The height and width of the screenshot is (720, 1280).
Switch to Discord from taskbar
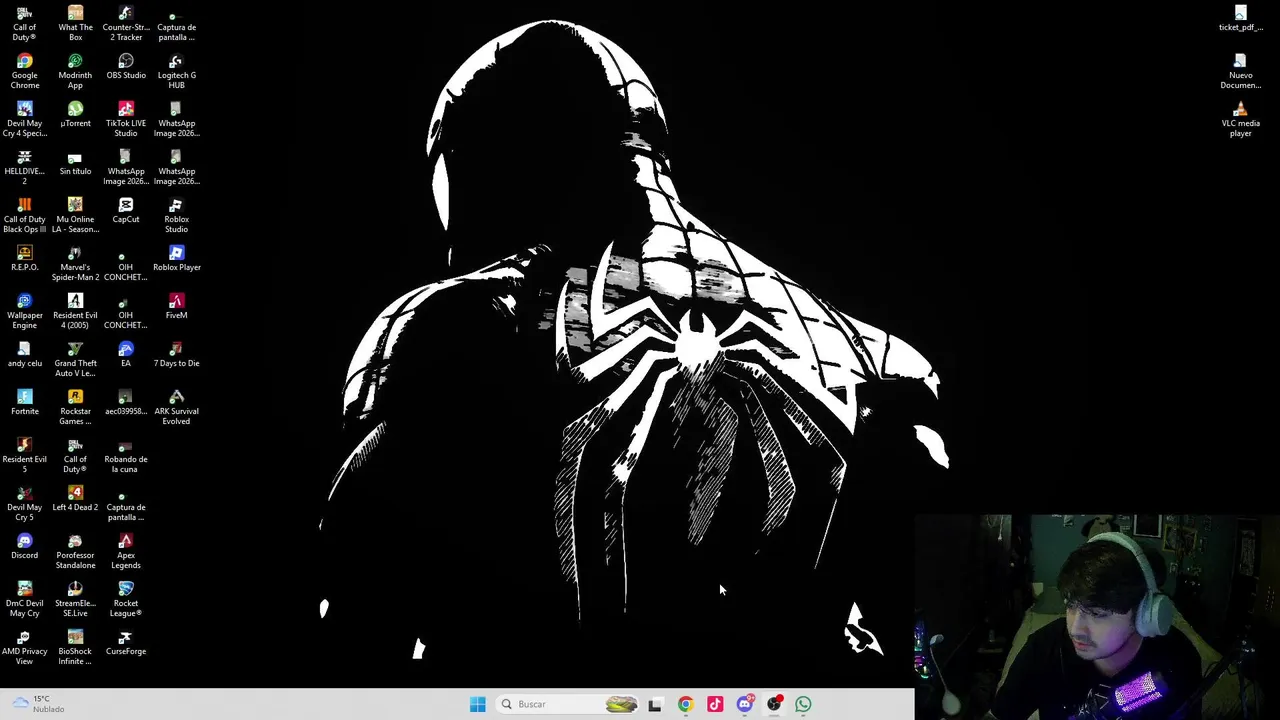coord(744,704)
